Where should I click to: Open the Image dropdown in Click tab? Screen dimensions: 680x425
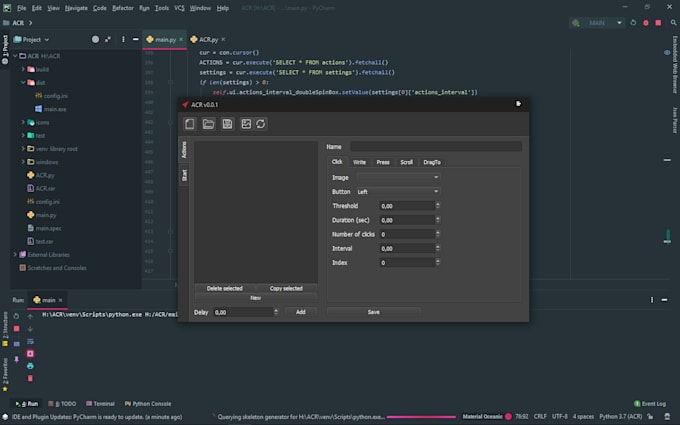[x=398, y=177]
